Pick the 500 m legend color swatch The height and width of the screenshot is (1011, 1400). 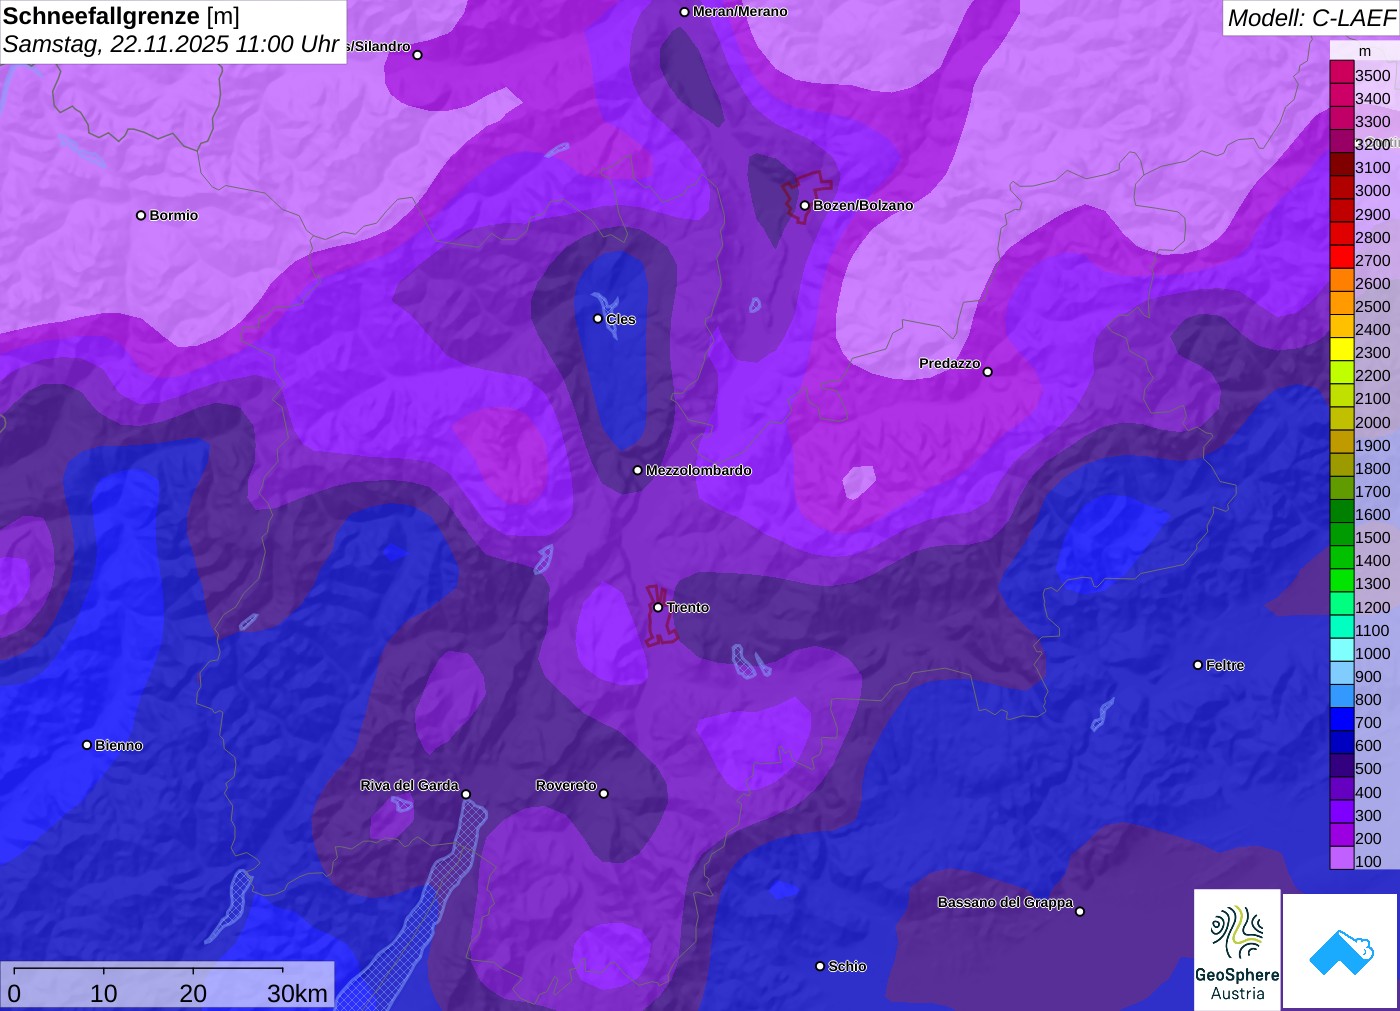coord(1342,766)
